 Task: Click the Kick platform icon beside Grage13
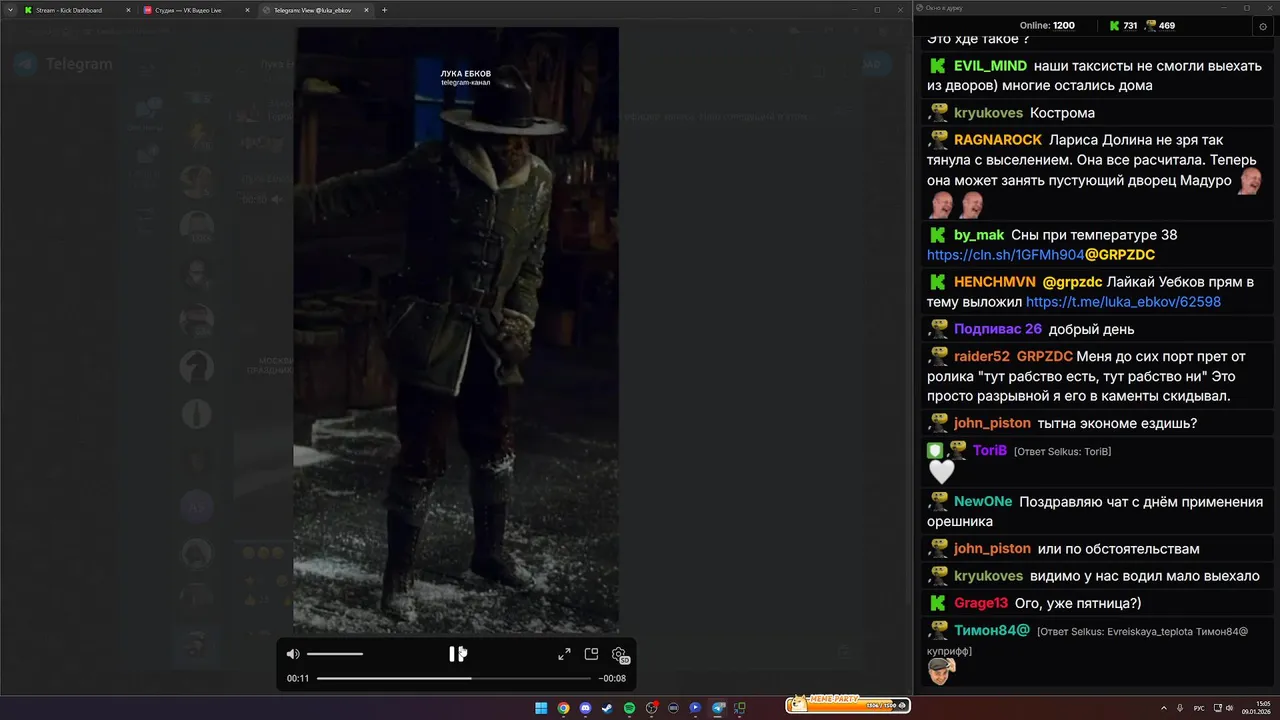point(938,603)
